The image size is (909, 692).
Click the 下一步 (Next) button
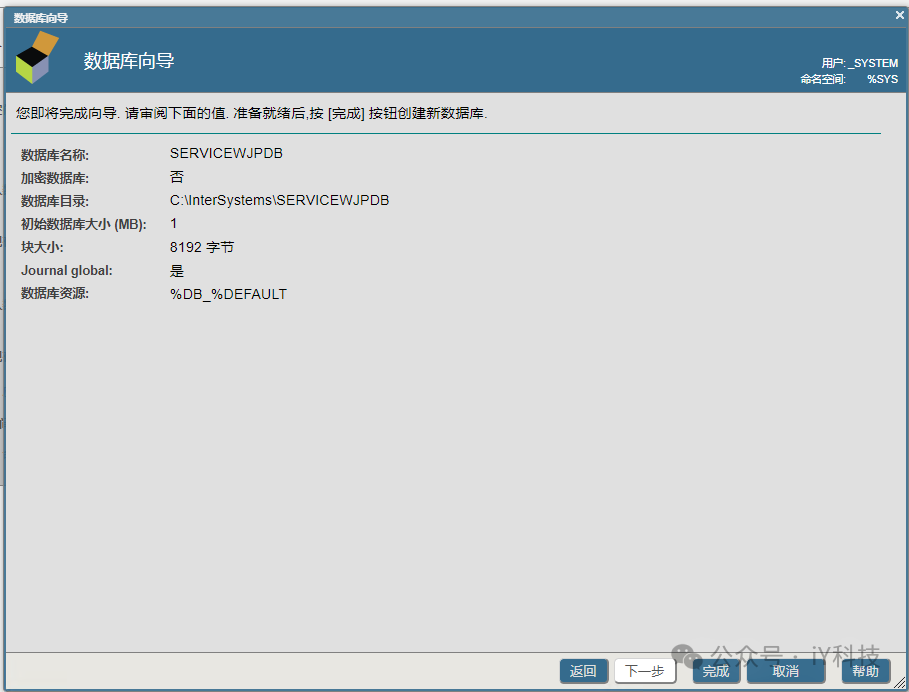click(x=646, y=671)
